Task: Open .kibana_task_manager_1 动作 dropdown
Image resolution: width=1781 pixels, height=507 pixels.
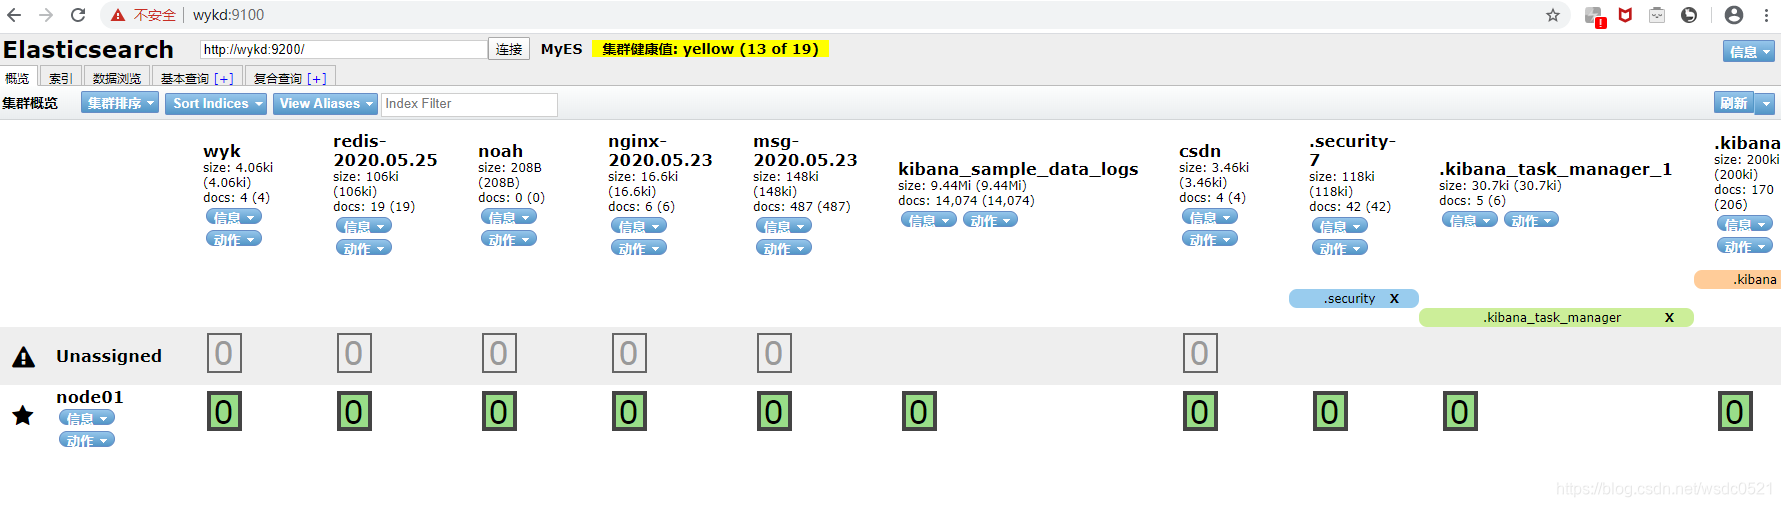Action: pos(1531,220)
